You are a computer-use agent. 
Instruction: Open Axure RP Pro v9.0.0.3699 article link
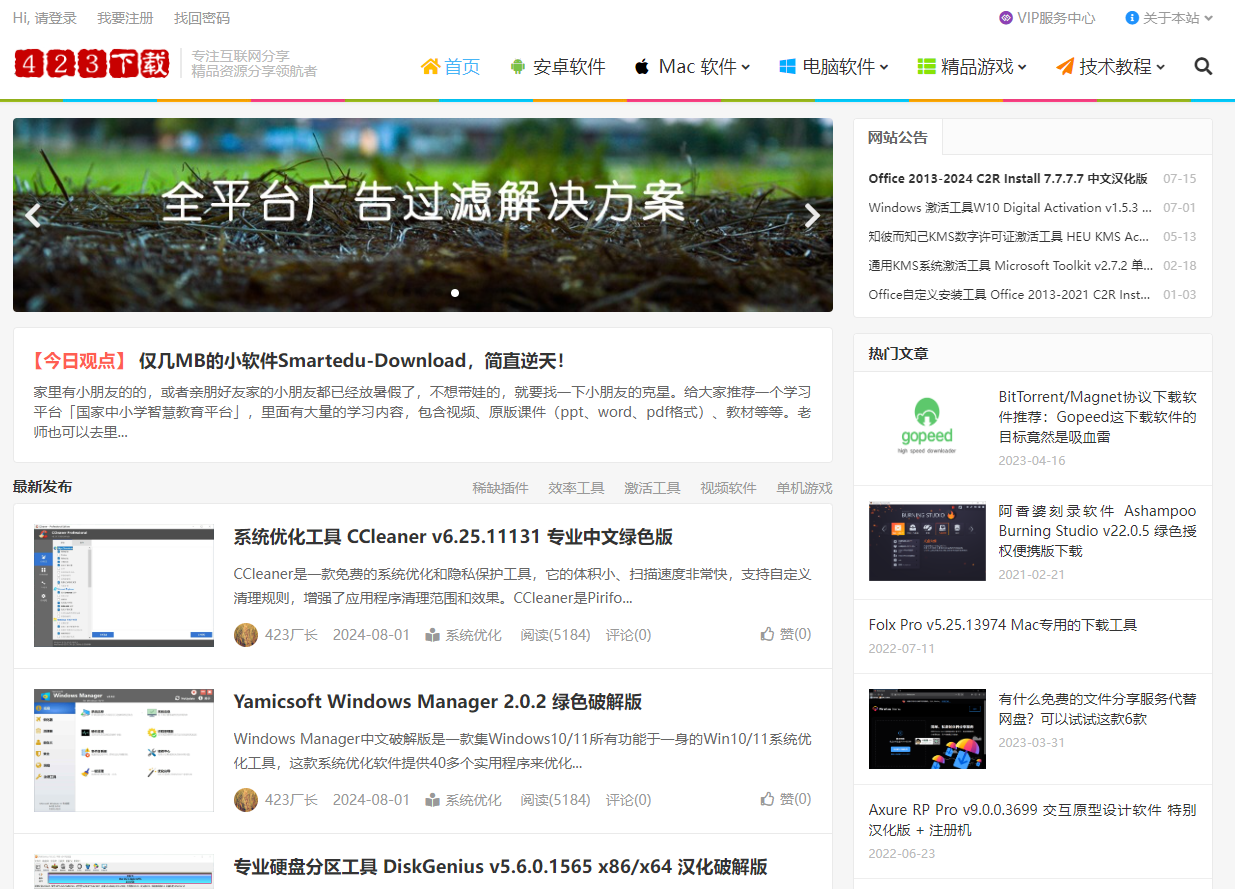click(1032, 820)
